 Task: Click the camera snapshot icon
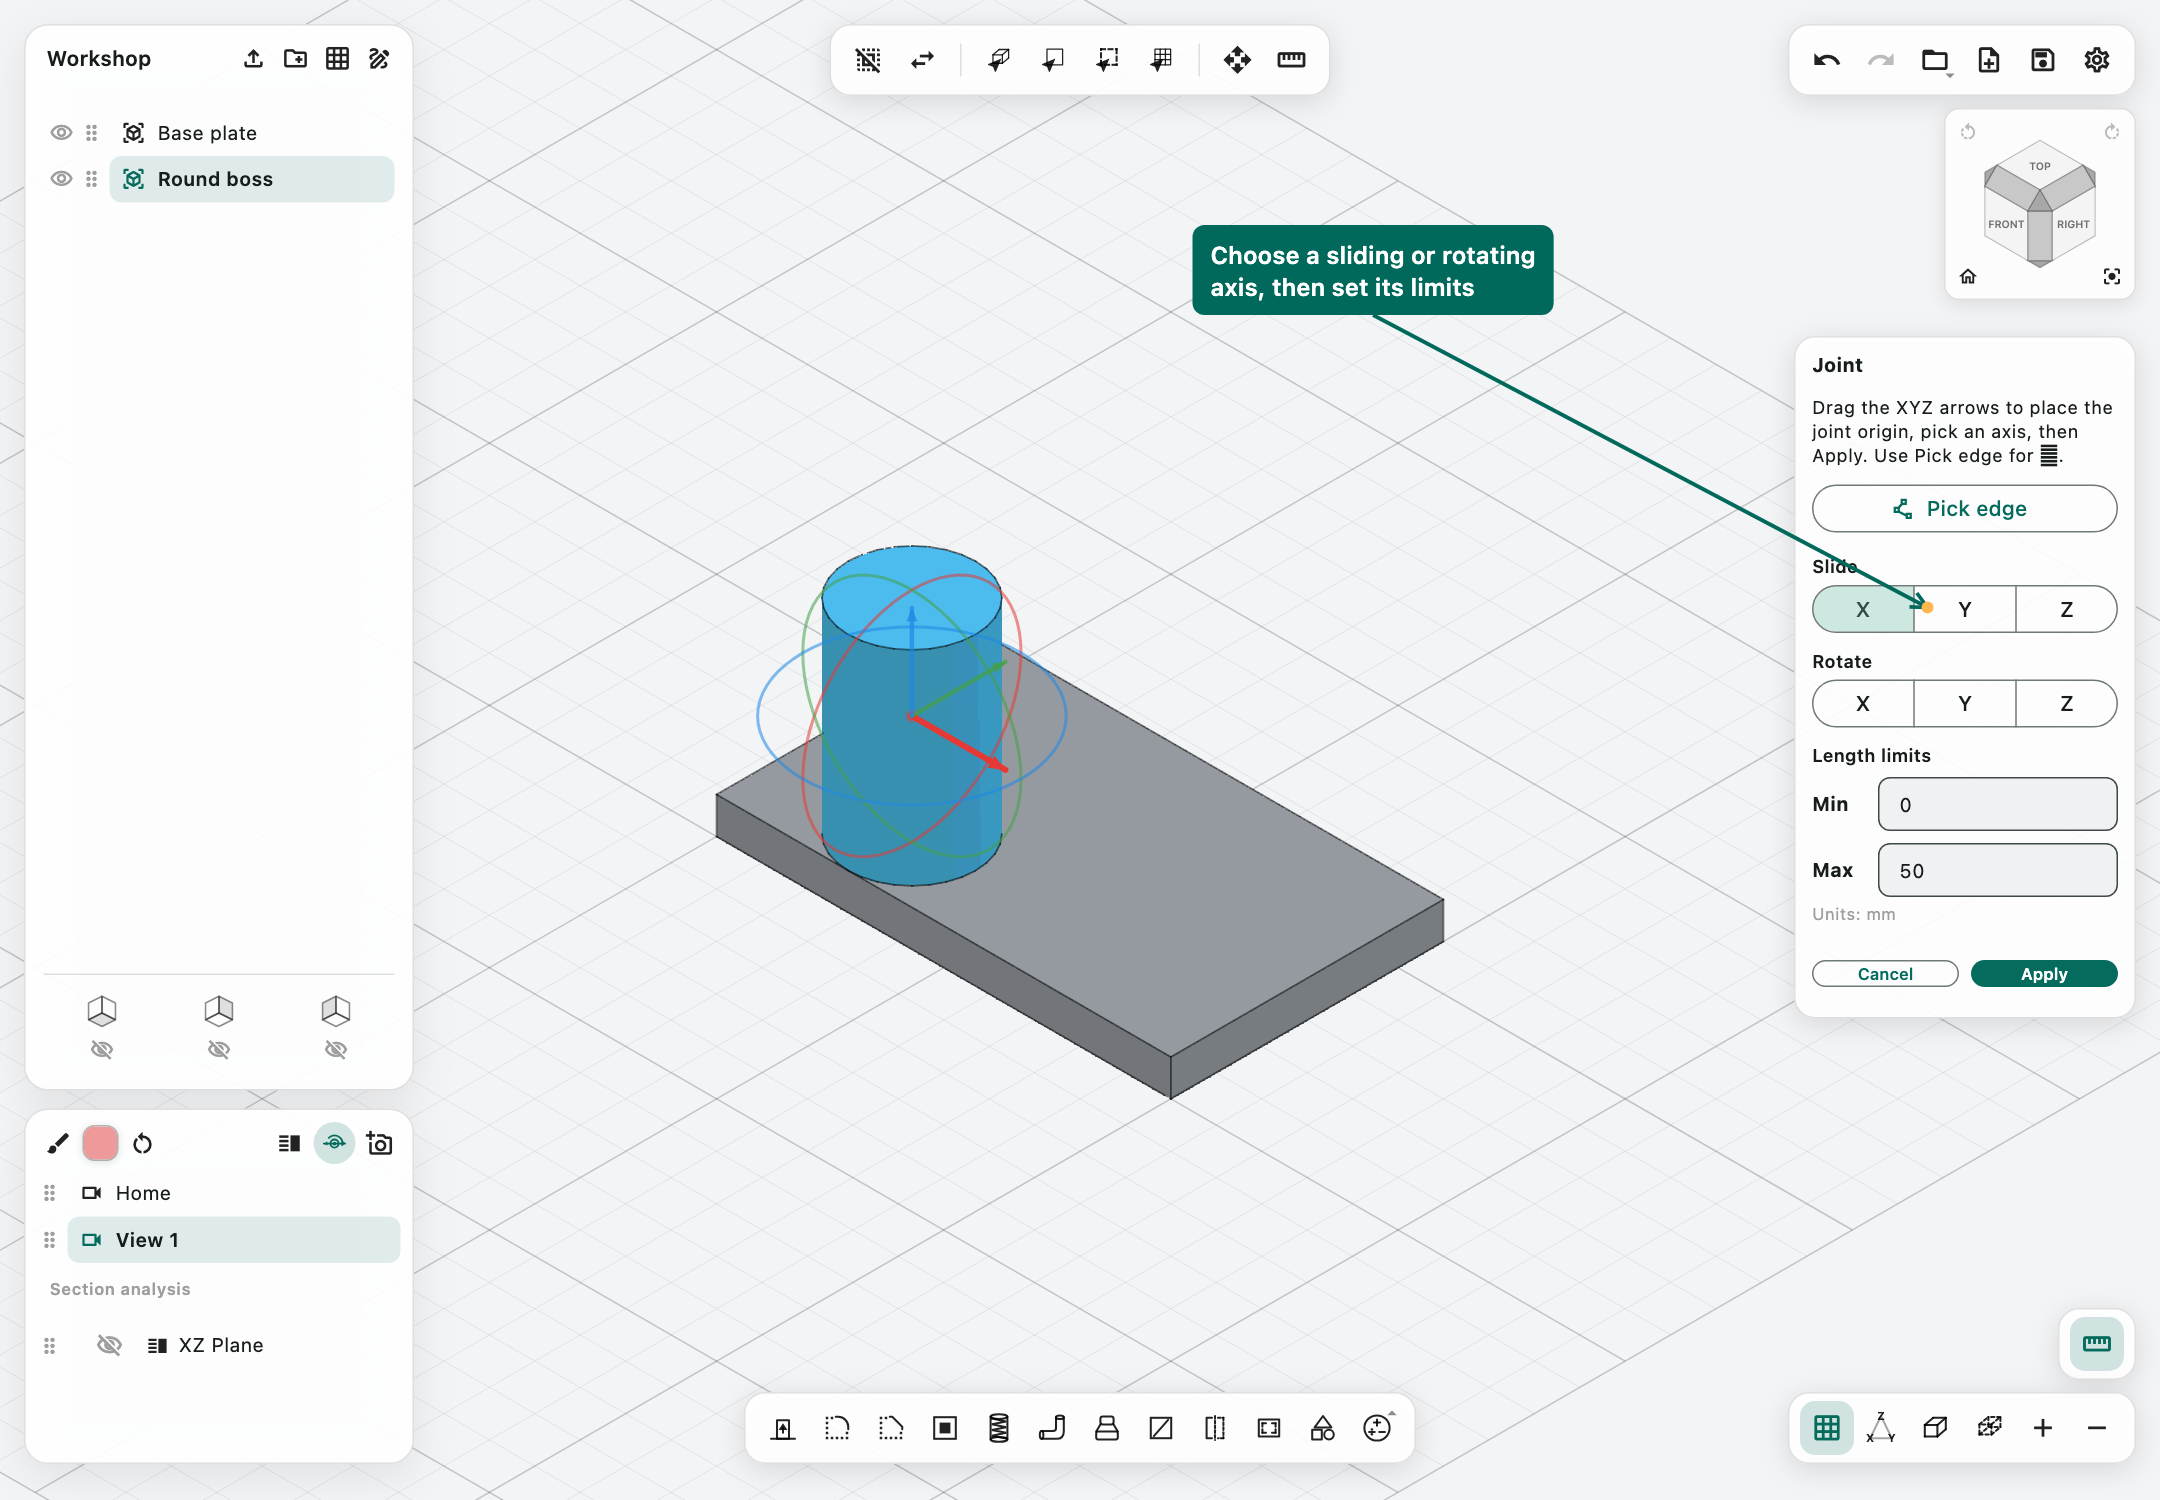click(379, 1143)
